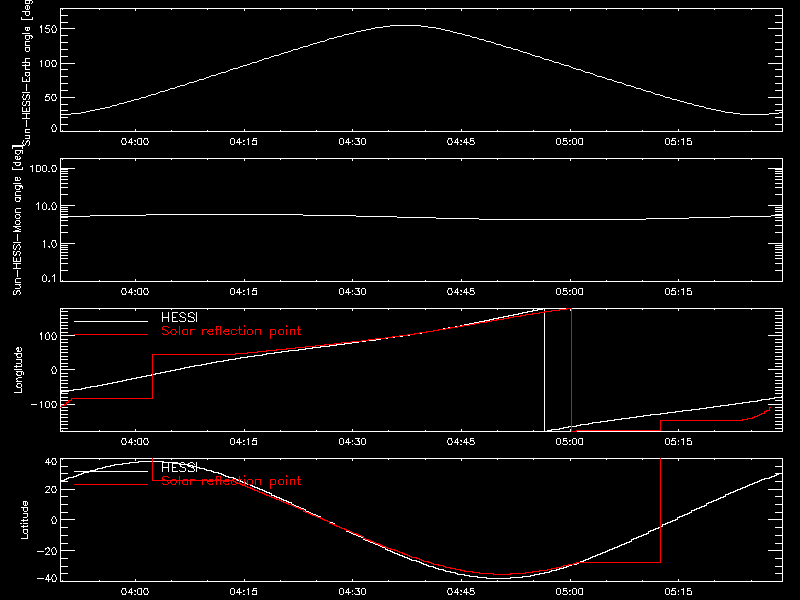This screenshot has height=600, width=800.
Task: Click 04:15 under the Latitude plot
Action: coord(243,591)
